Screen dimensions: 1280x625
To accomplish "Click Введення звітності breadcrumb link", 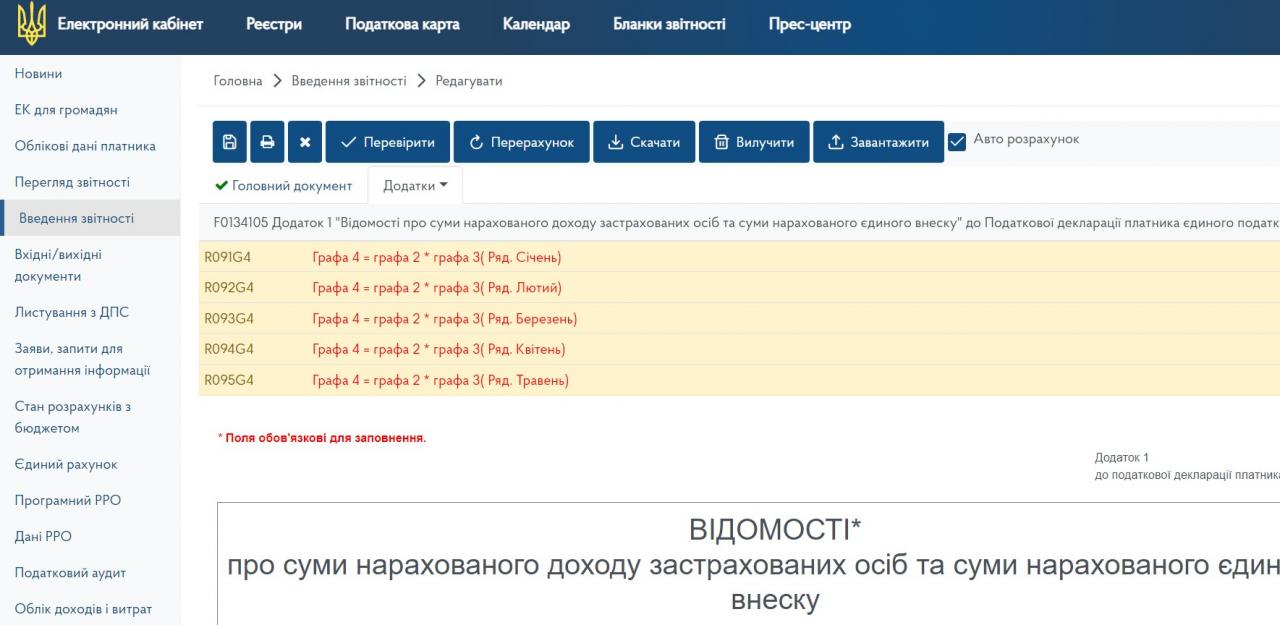I will pos(349,81).
